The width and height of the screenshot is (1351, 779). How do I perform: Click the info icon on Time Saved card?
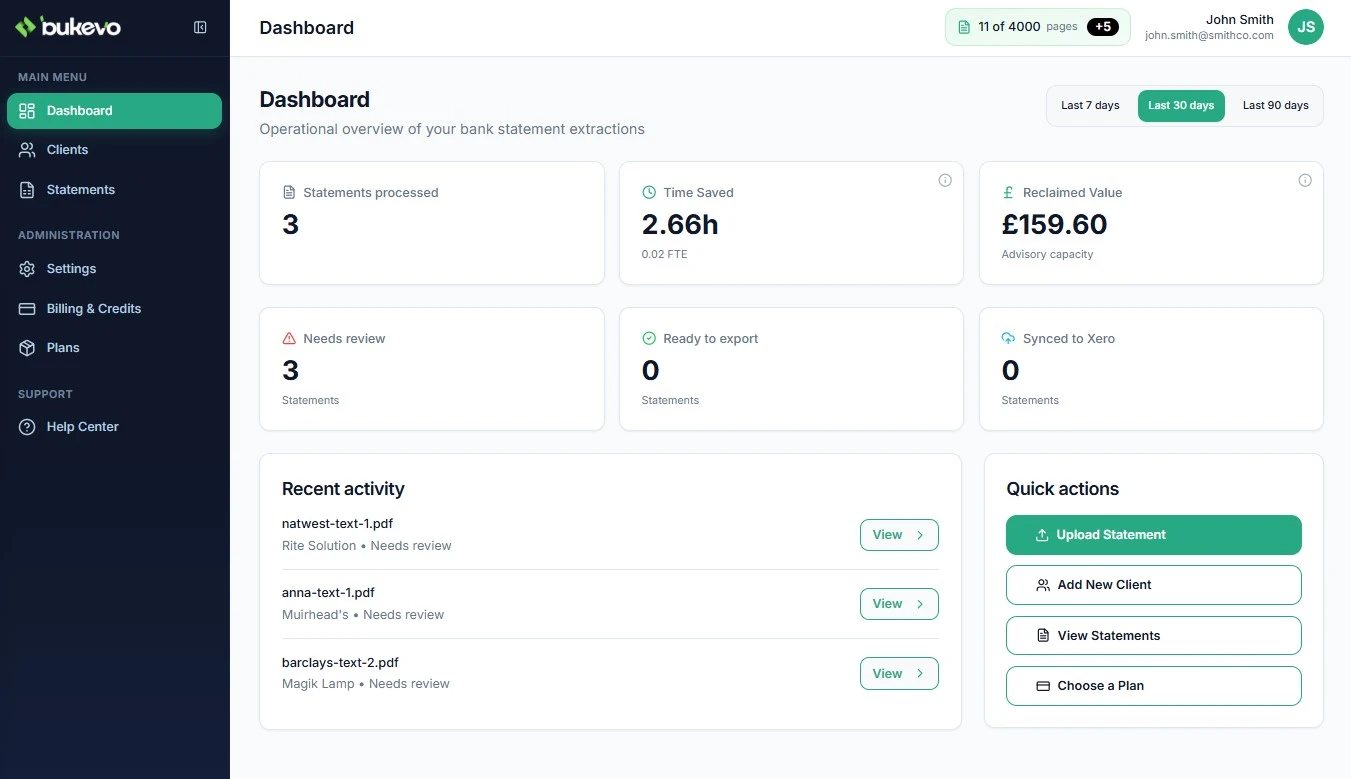click(x=944, y=181)
